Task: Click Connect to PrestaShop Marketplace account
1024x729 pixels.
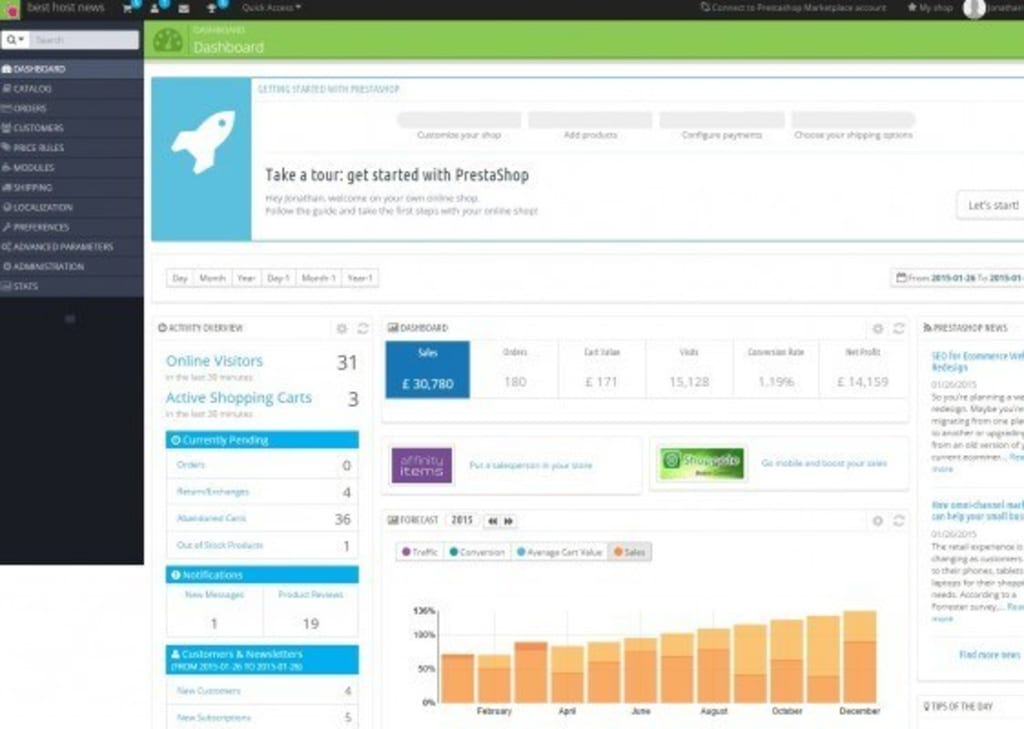Action: pyautogui.click(x=793, y=8)
